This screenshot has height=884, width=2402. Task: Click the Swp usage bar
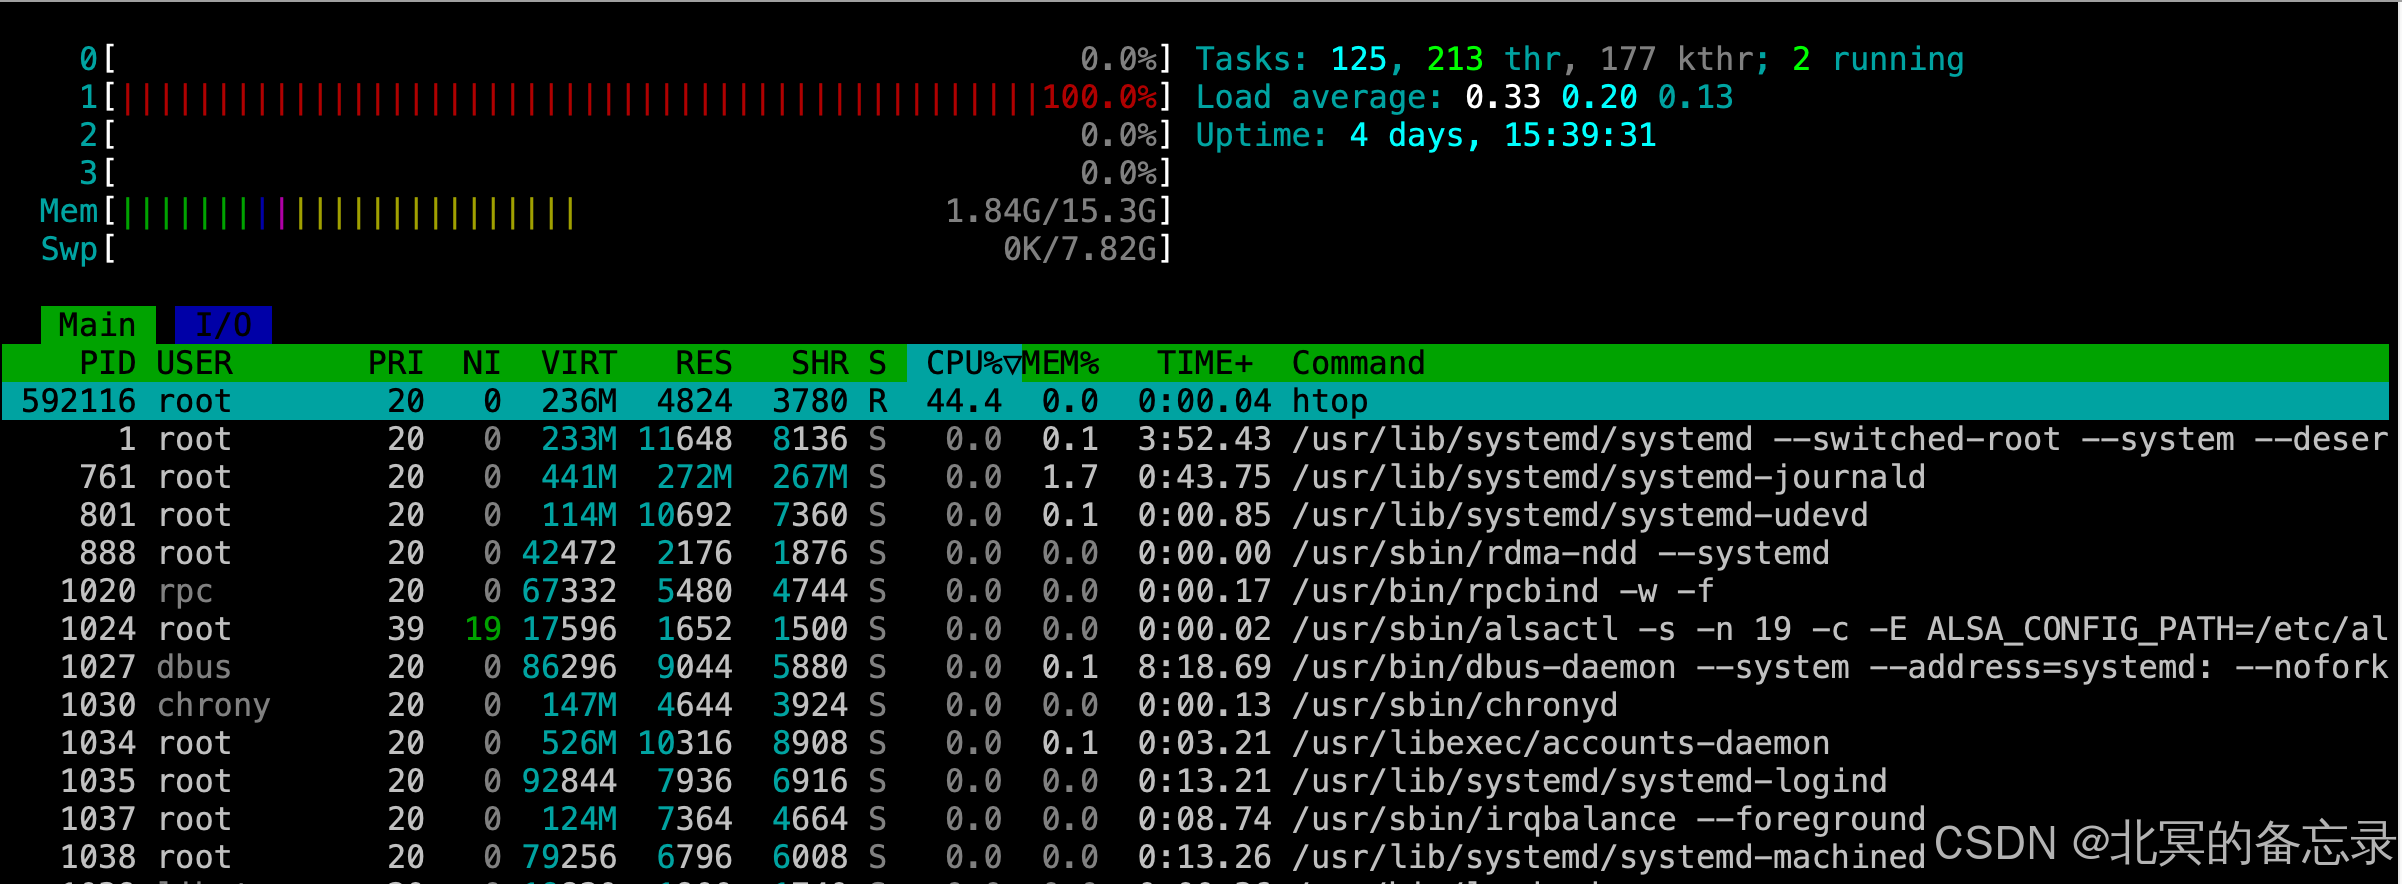606,249
